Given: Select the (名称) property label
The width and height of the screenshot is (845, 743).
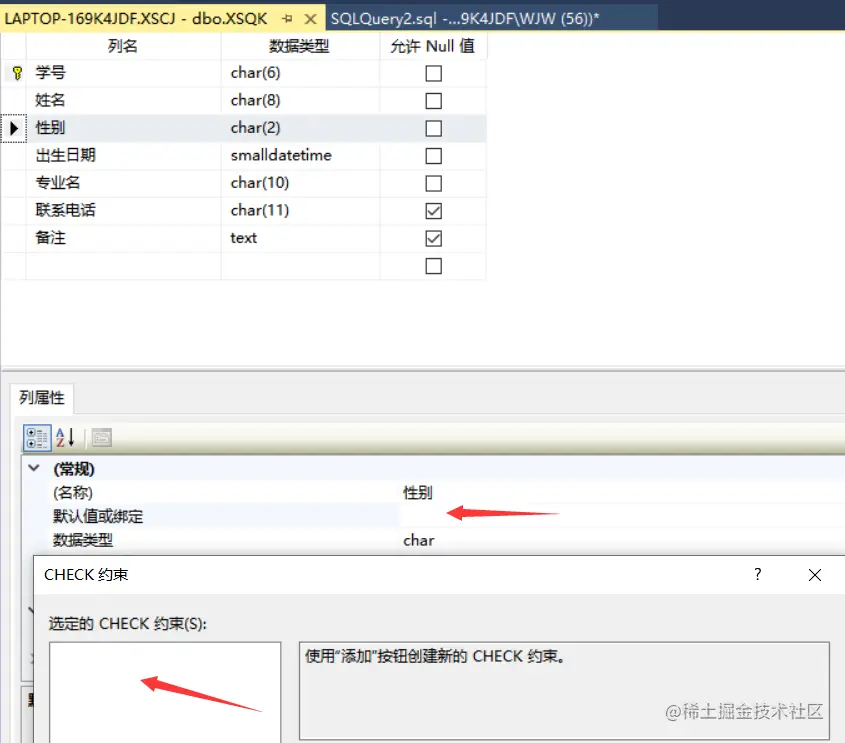Looking at the screenshot, I should pyautogui.click(x=73, y=492).
